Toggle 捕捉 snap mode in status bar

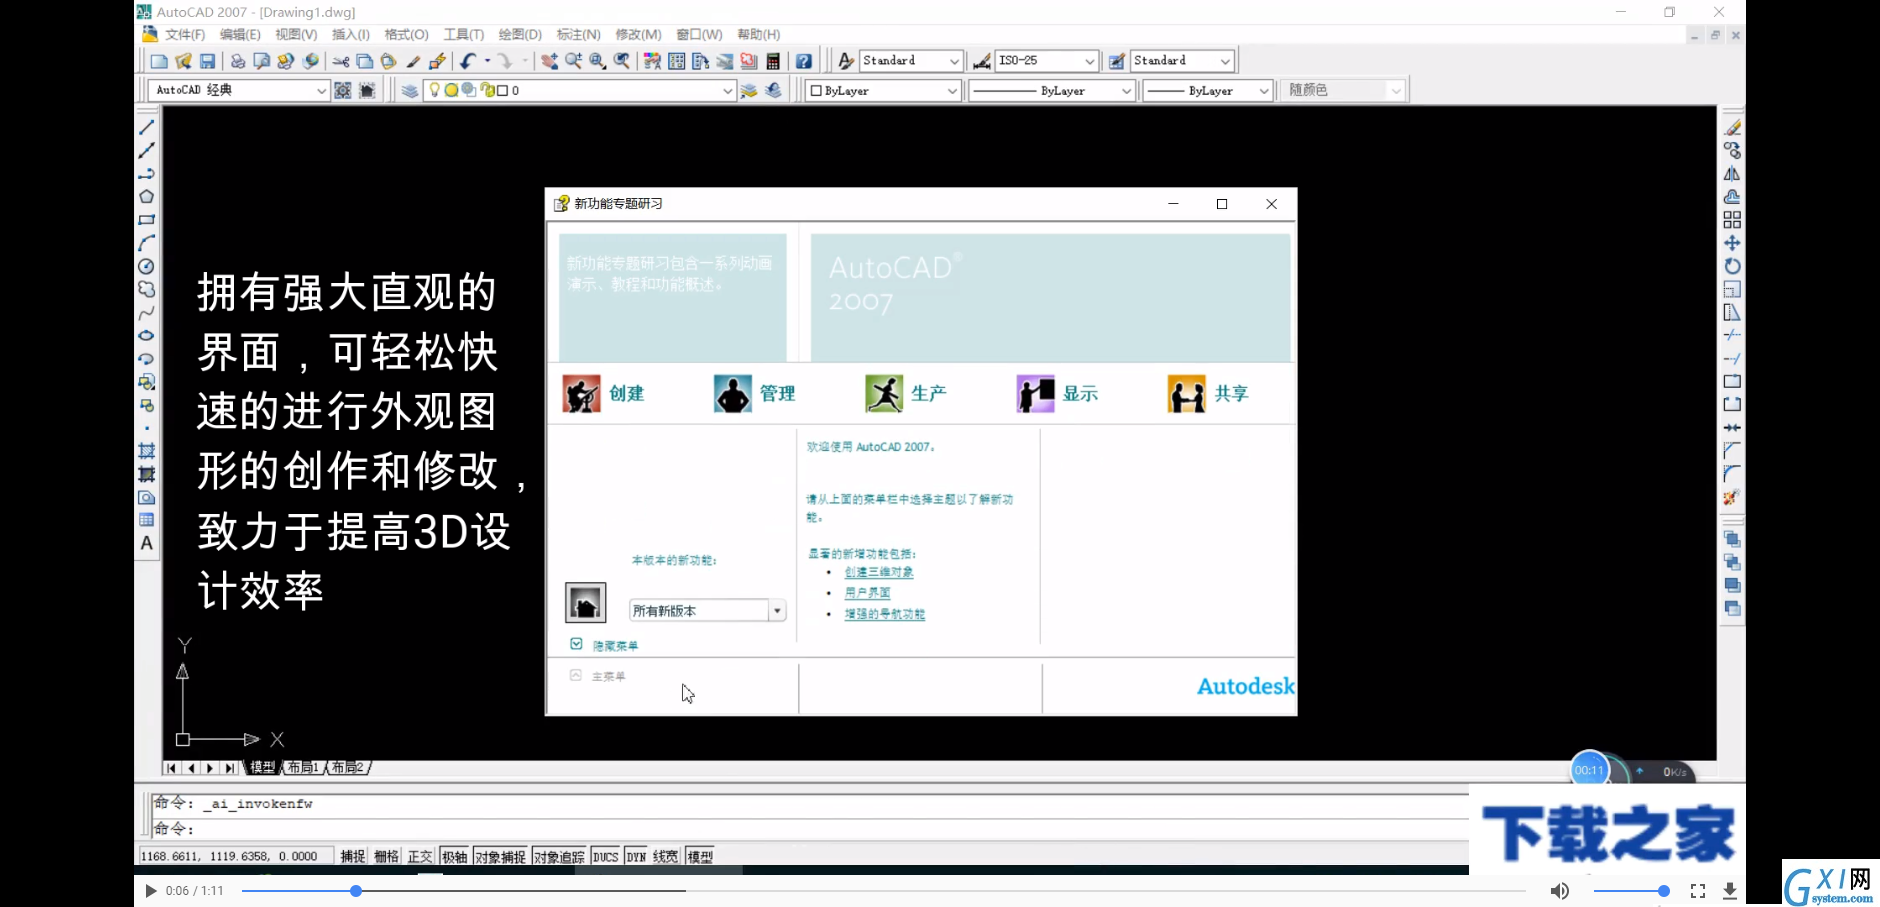[352, 857]
